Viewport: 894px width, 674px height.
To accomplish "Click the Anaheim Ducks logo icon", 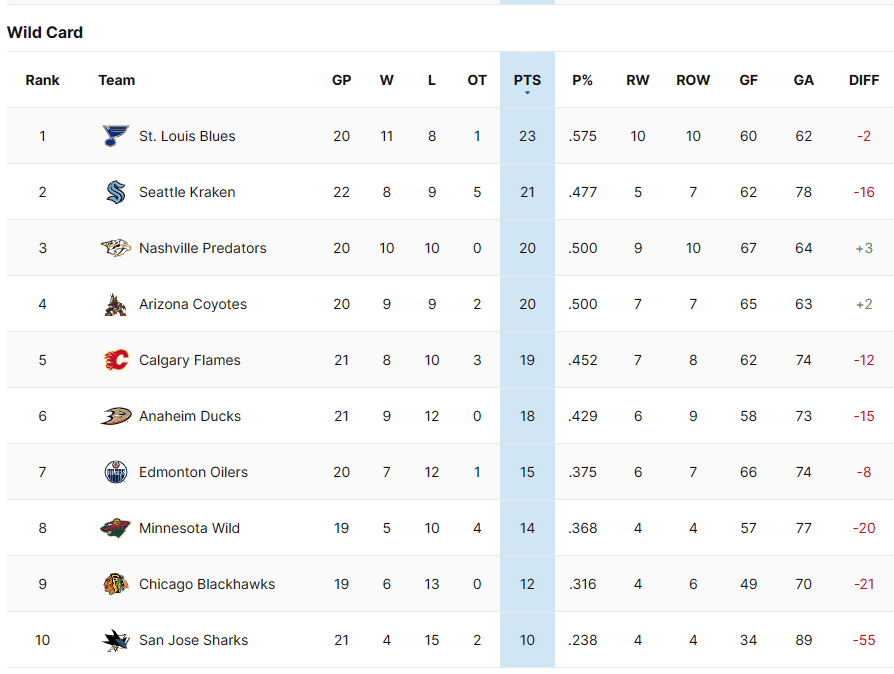I will 116,416.
